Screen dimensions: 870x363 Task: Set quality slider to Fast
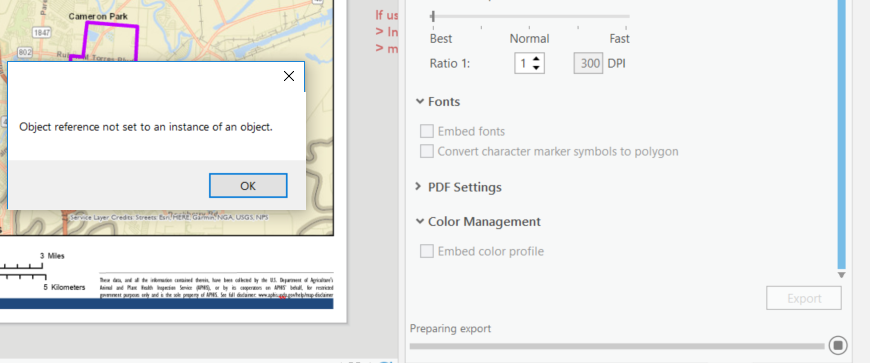pyautogui.click(x=626, y=17)
